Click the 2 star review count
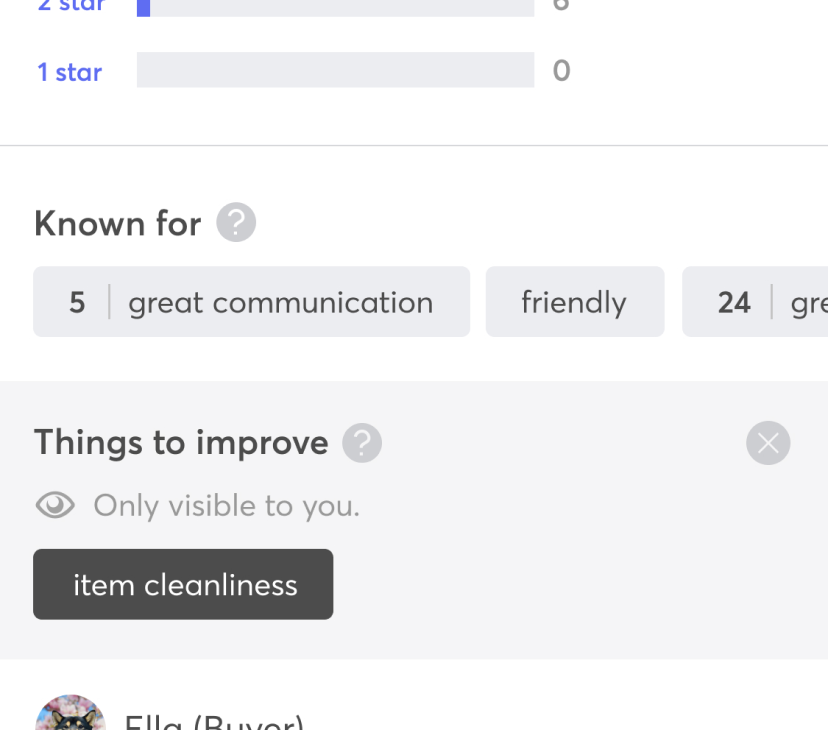828x730 pixels. pos(561,5)
